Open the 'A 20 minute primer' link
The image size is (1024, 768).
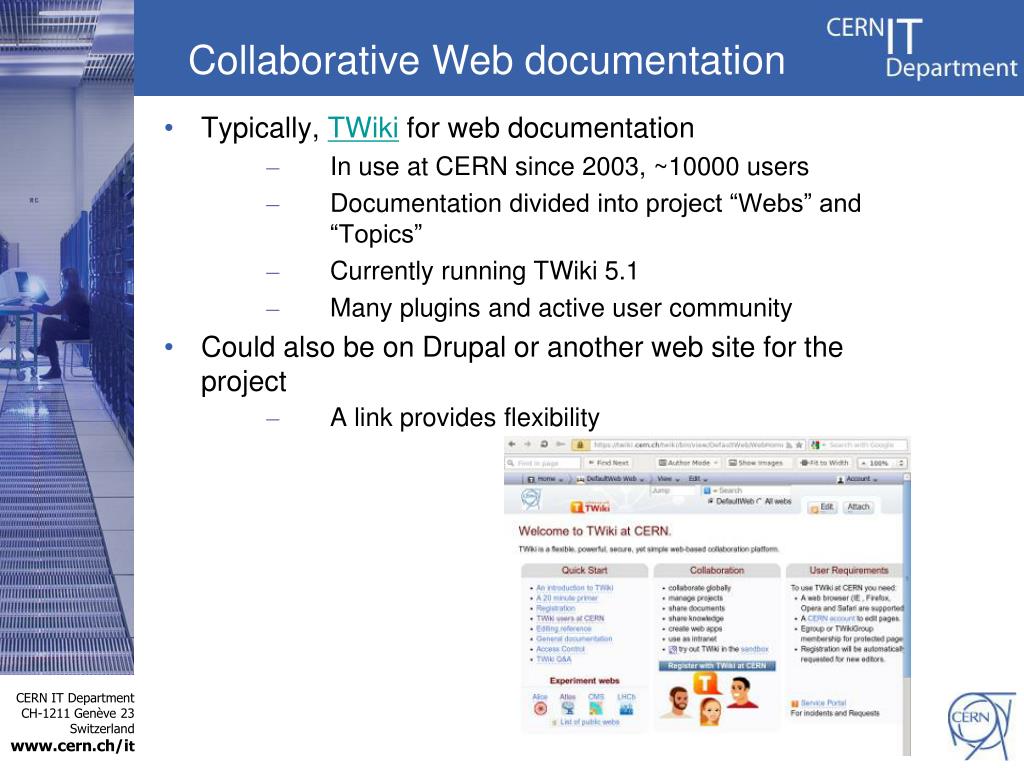[x=567, y=598]
